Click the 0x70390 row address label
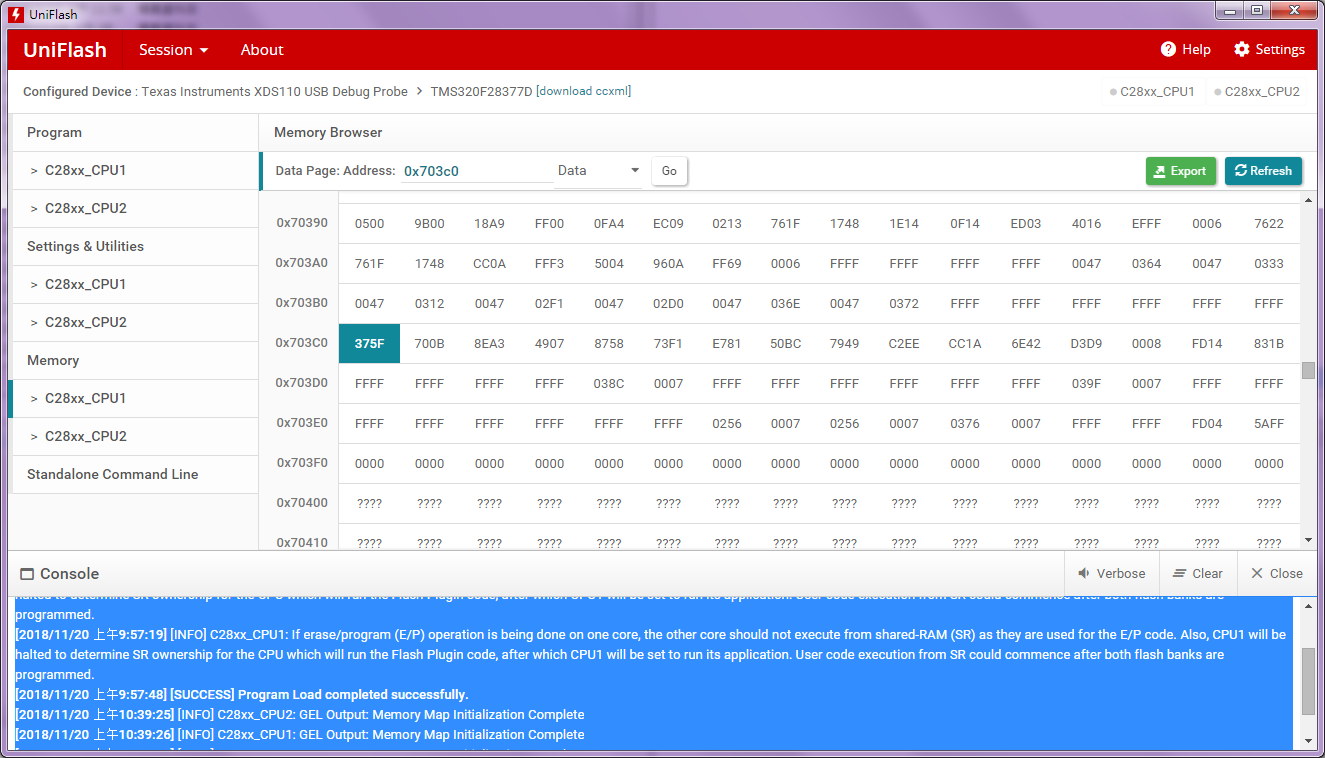1325x758 pixels. pyautogui.click(x=302, y=223)
